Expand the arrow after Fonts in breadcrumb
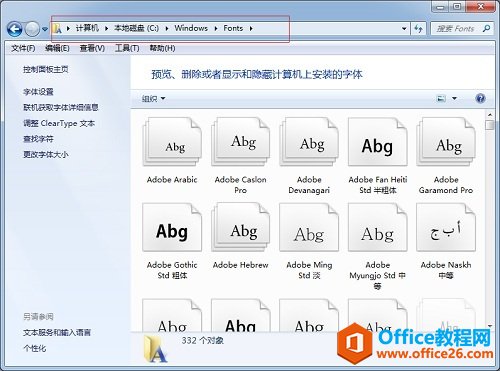500x371 pixels. (x=251, y=29)
